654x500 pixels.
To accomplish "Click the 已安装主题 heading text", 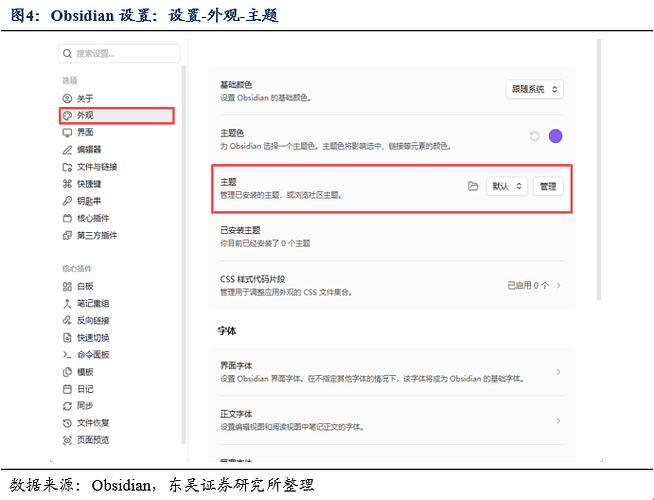I will [x=240, y=230].
